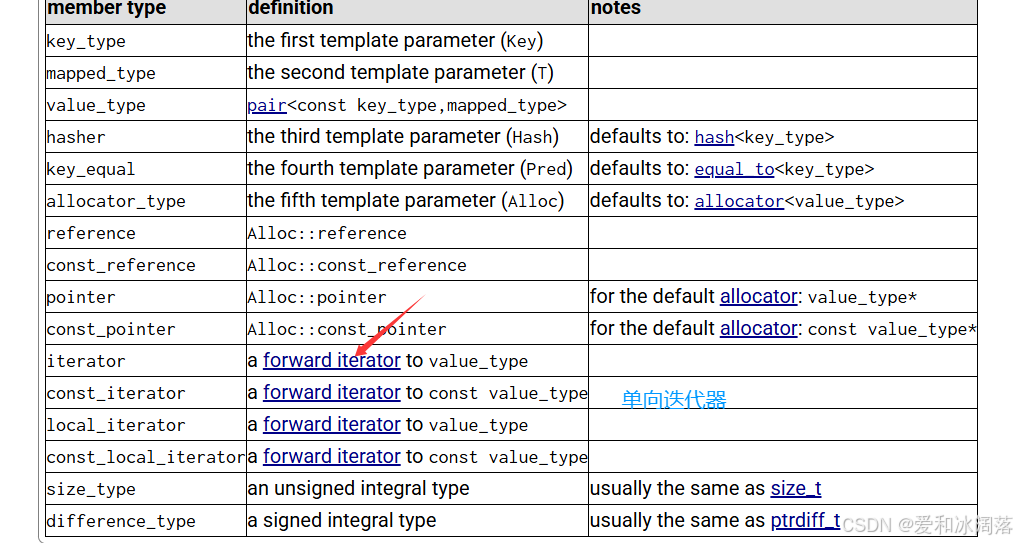The height and width of the screenshot is (543, 1017).
Task: Click the notes column header
Action: point(616,8)
